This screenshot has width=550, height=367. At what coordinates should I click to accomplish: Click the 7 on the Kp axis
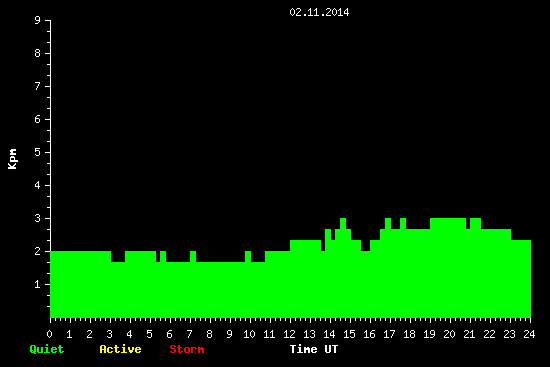click(38, 86)
